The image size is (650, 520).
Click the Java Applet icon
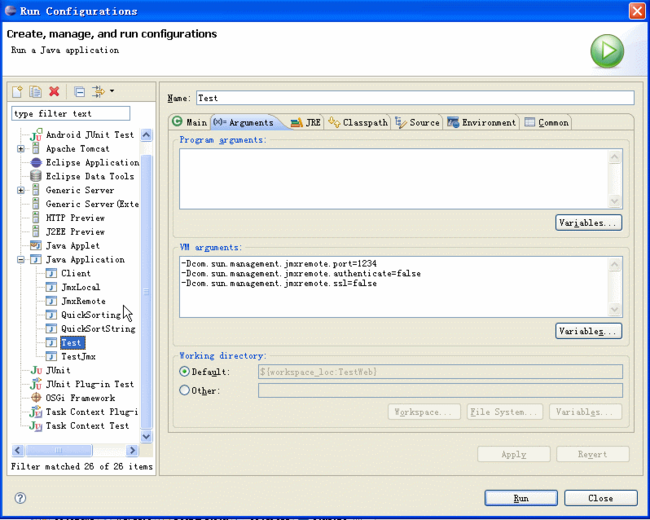pos(36,245)
